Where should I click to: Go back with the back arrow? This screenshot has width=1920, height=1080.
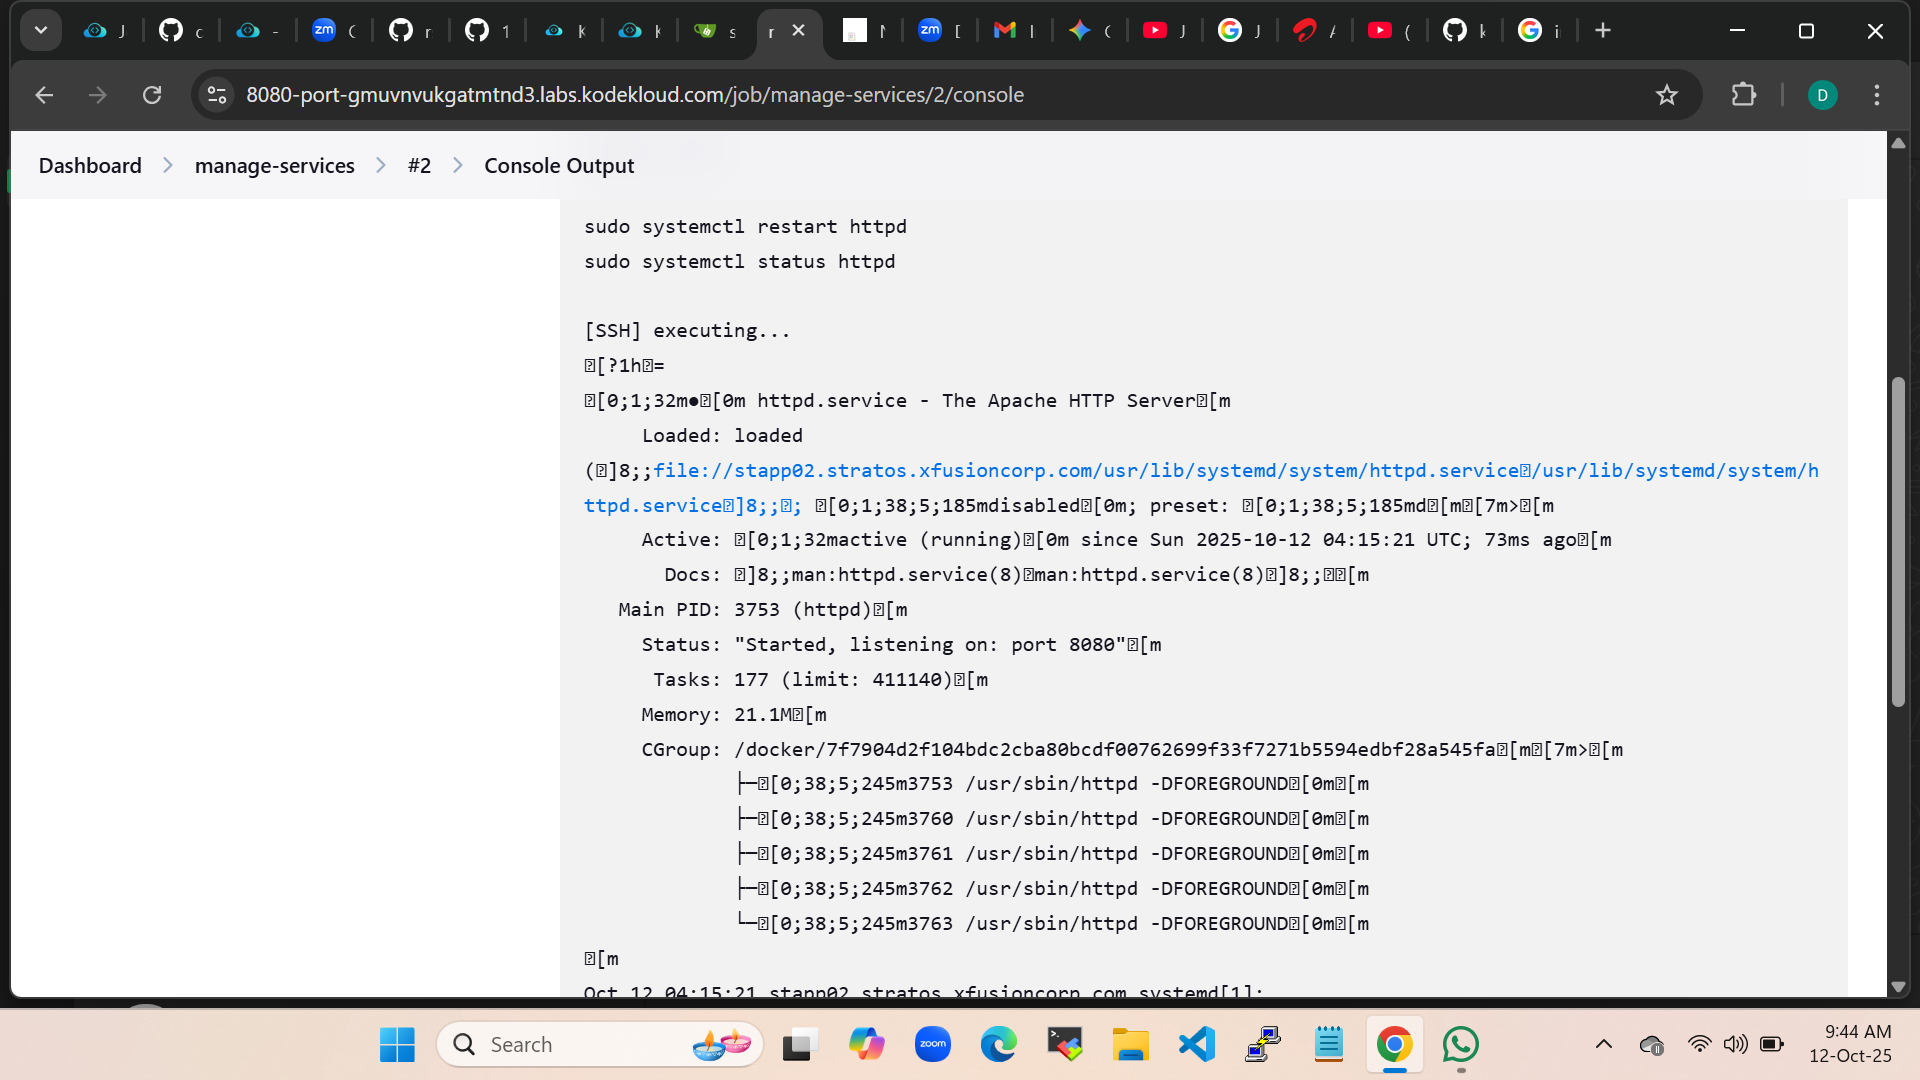click(44, 95)
